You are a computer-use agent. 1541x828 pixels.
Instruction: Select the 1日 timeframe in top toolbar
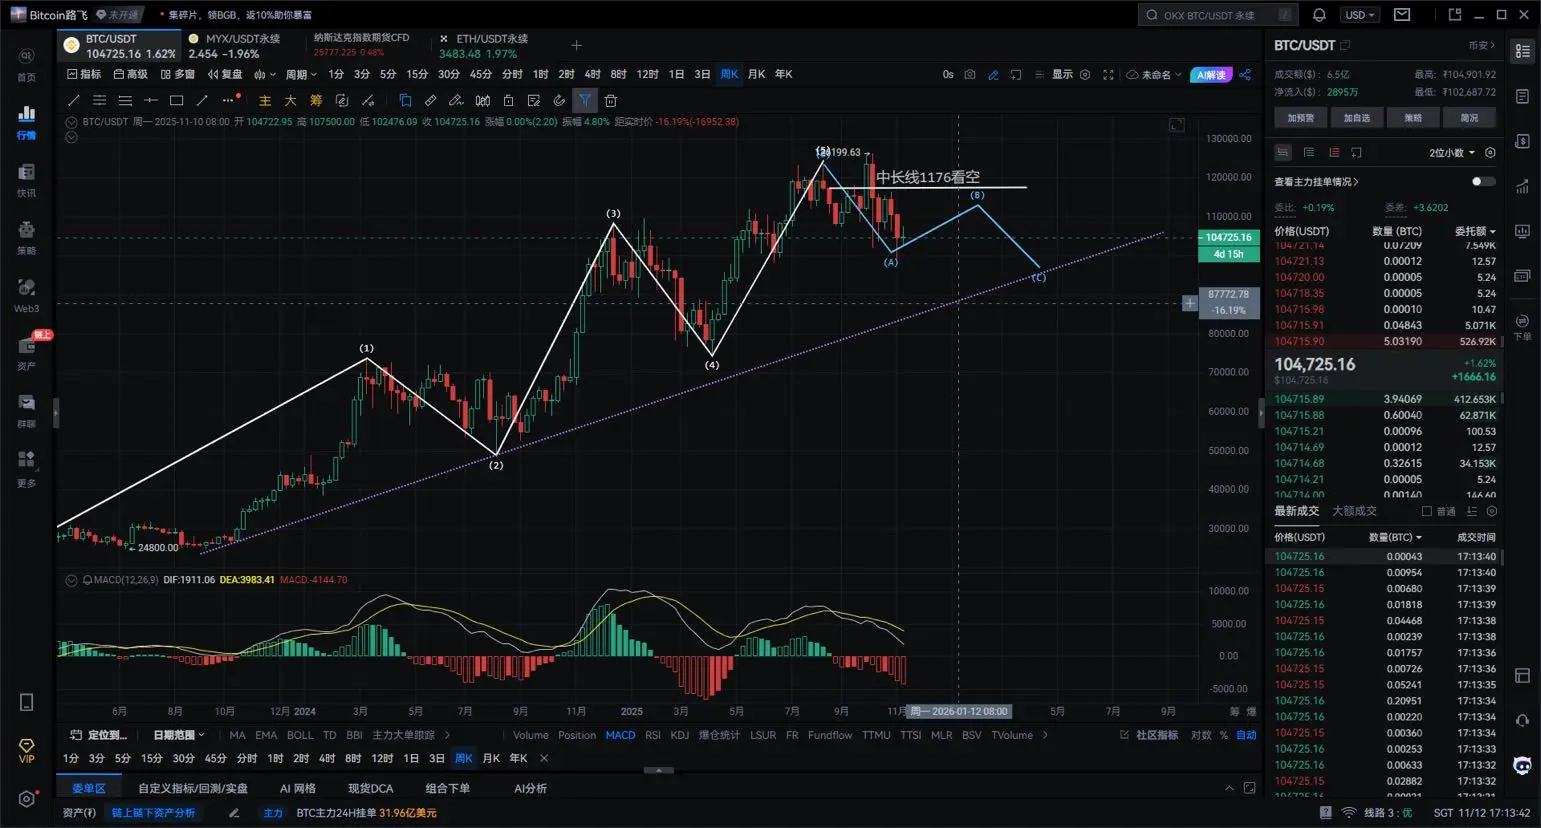point(676,74)
